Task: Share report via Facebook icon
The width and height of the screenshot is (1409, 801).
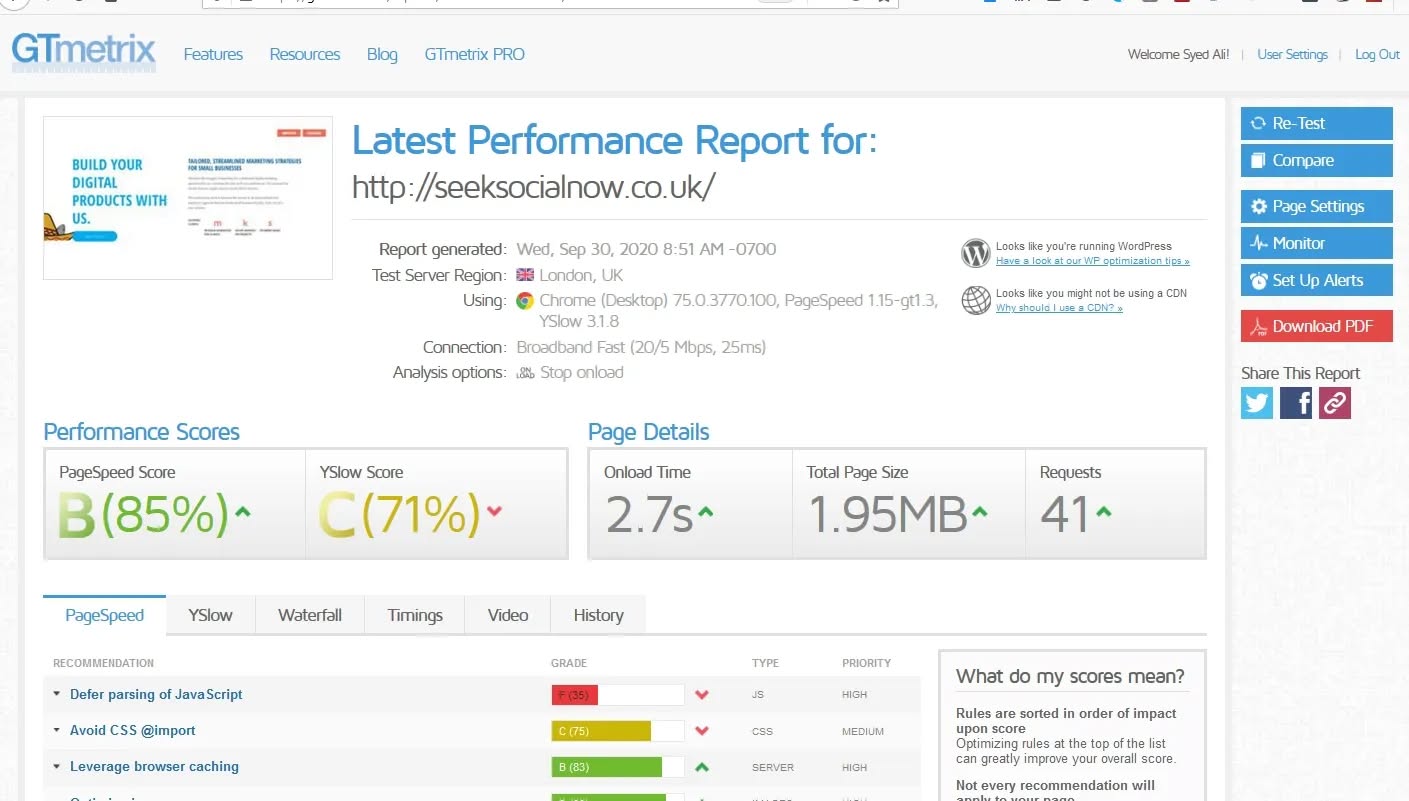Action: coord(1296,403)
